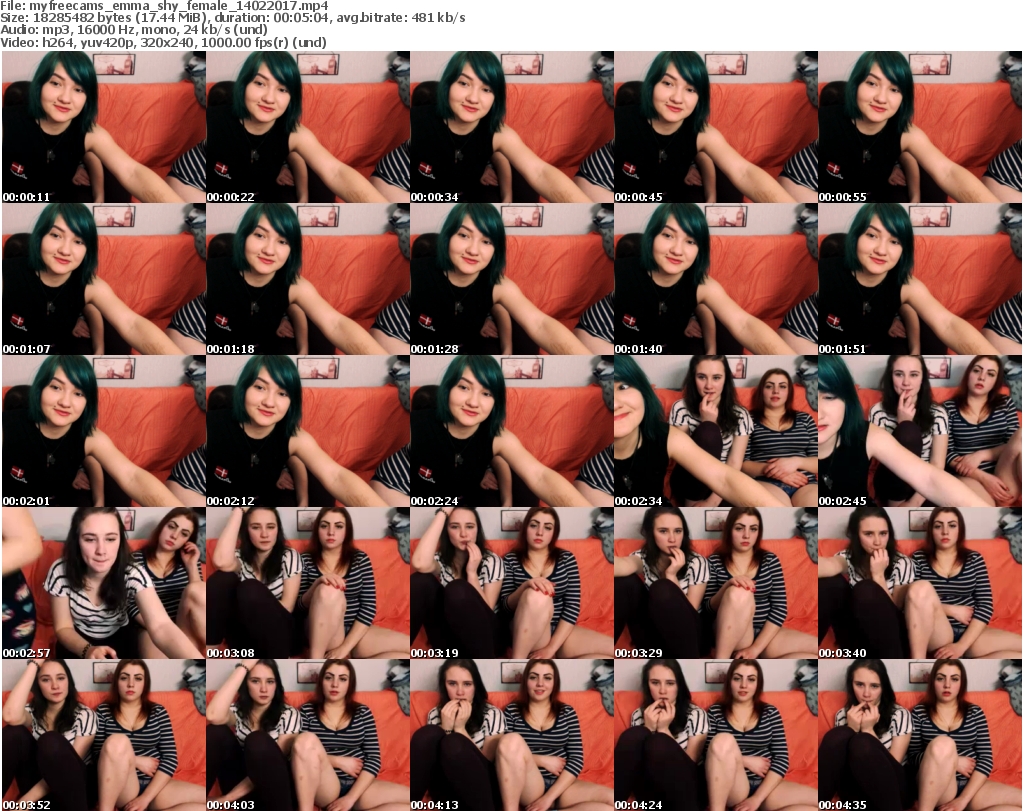Click the thumbnail stamped 00:04:13

(x=512, y=735)
